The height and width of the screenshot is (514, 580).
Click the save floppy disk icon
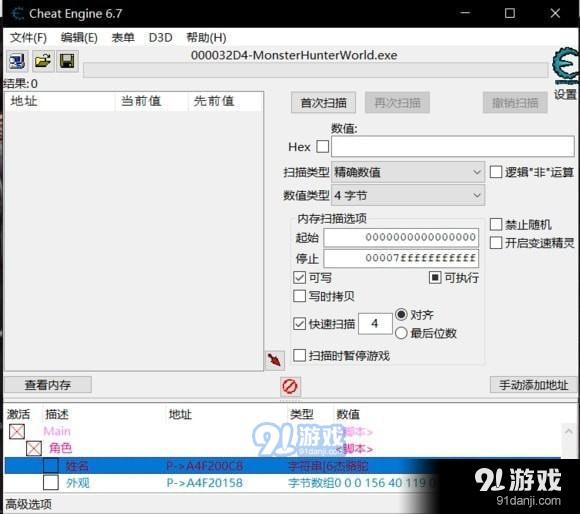click(67, 61)
